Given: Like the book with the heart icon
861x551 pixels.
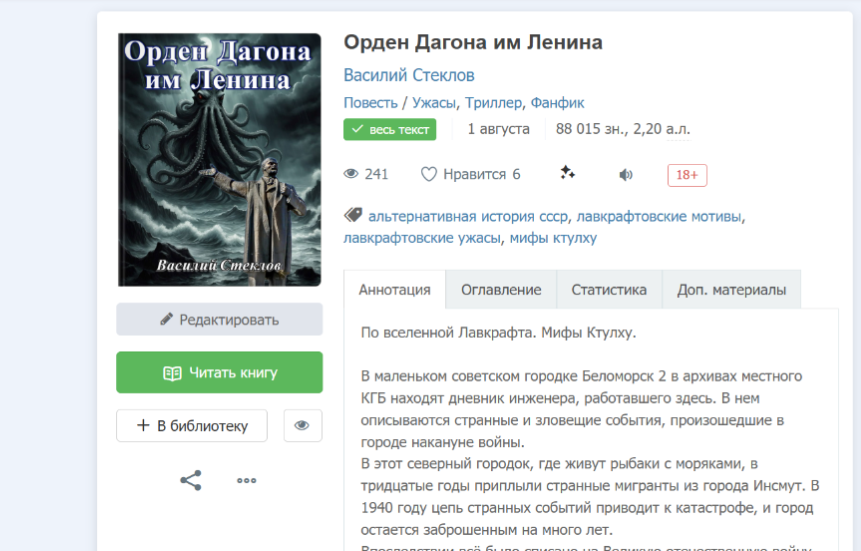Looking at the screenshot, I should coord(429,174).
